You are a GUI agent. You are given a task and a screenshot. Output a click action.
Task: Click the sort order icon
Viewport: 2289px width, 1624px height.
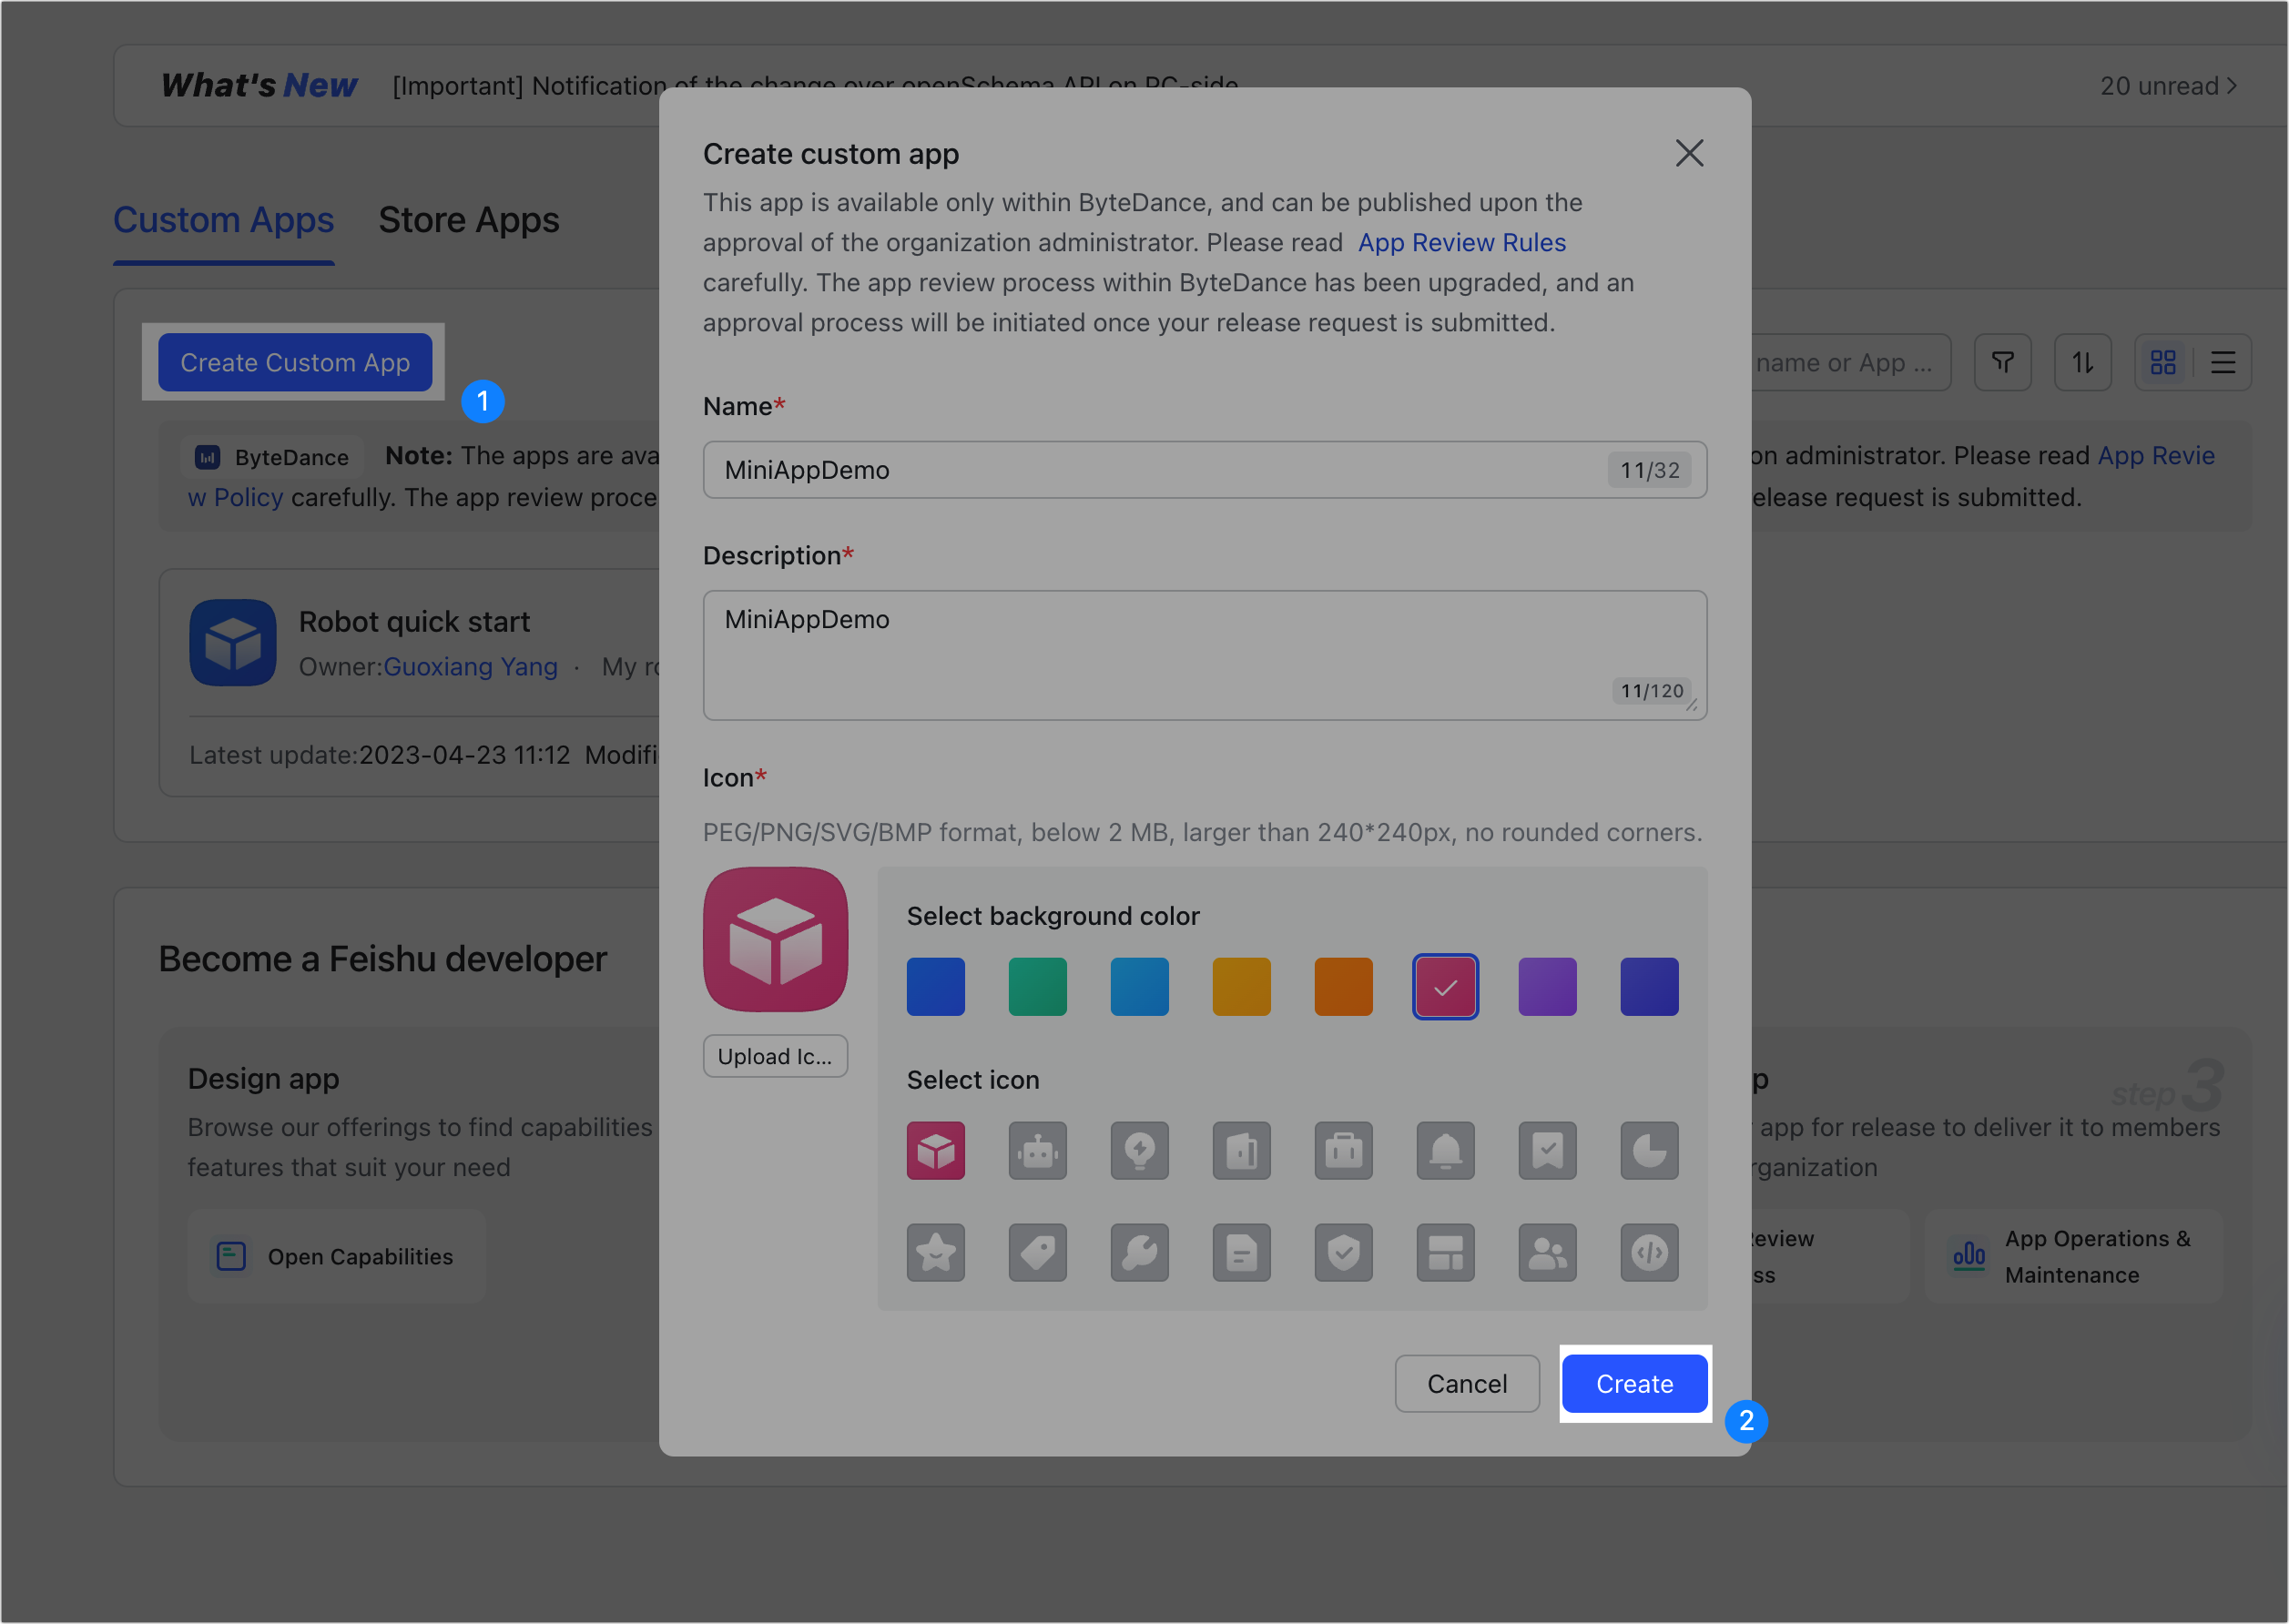point(2082,362)
